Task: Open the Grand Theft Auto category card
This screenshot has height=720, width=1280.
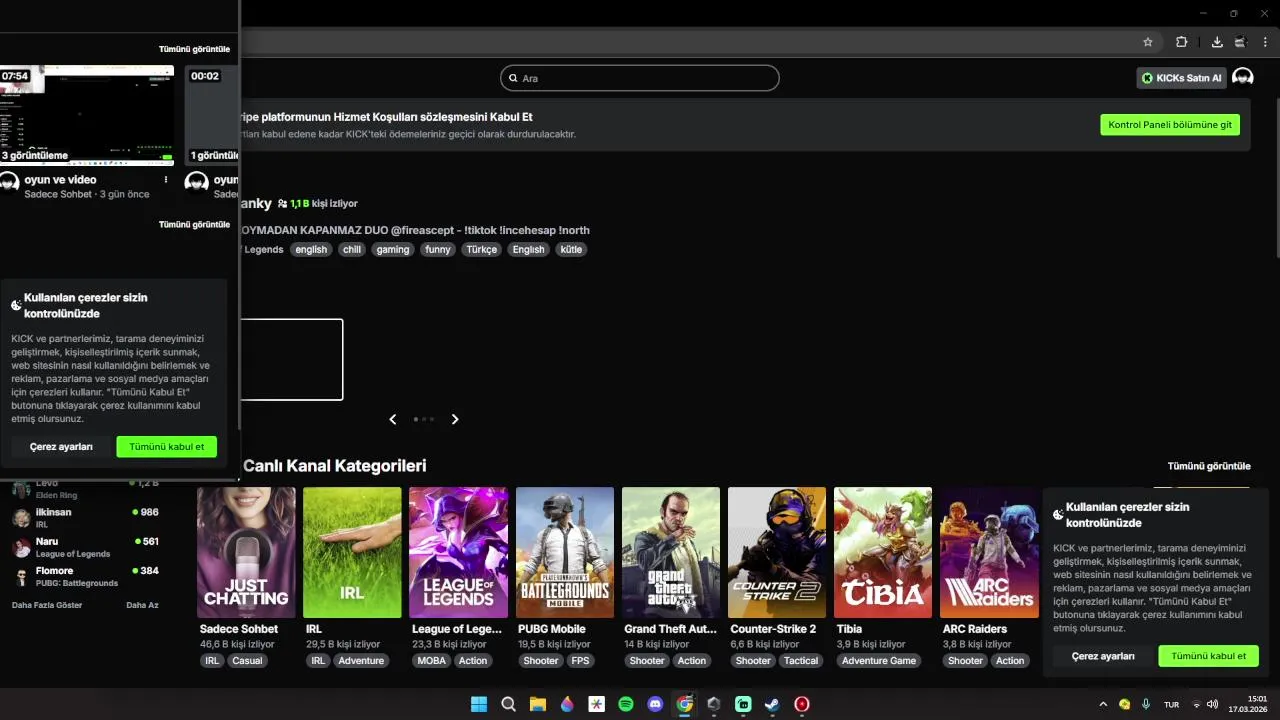Action: tap(671, 552)
